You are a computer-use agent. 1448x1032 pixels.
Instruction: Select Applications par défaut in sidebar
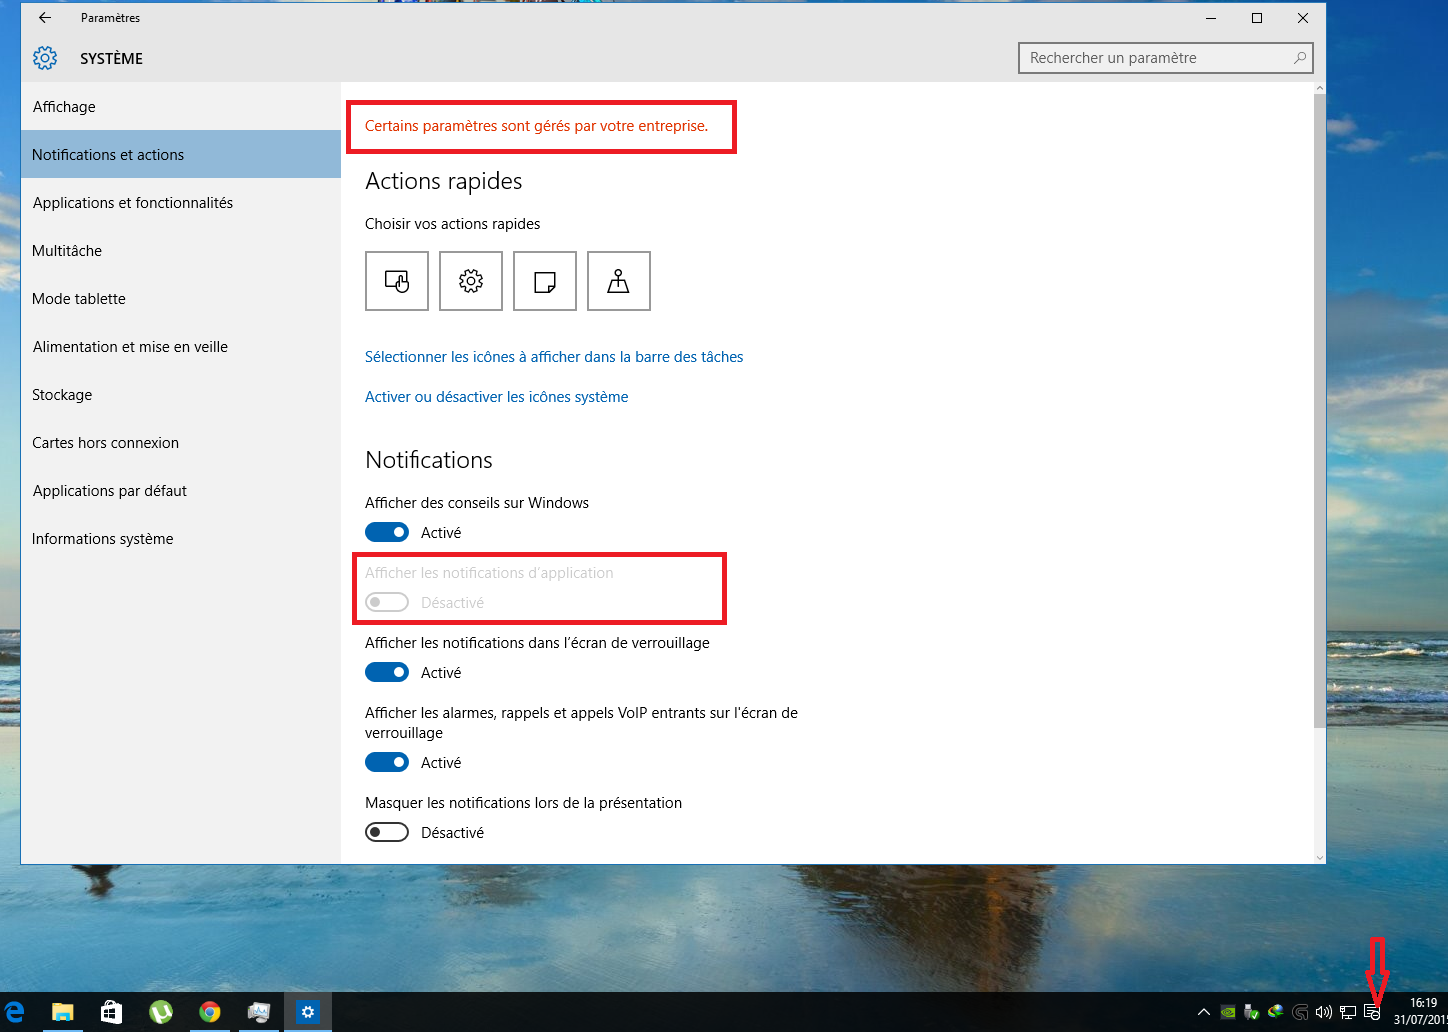(110, 491)
